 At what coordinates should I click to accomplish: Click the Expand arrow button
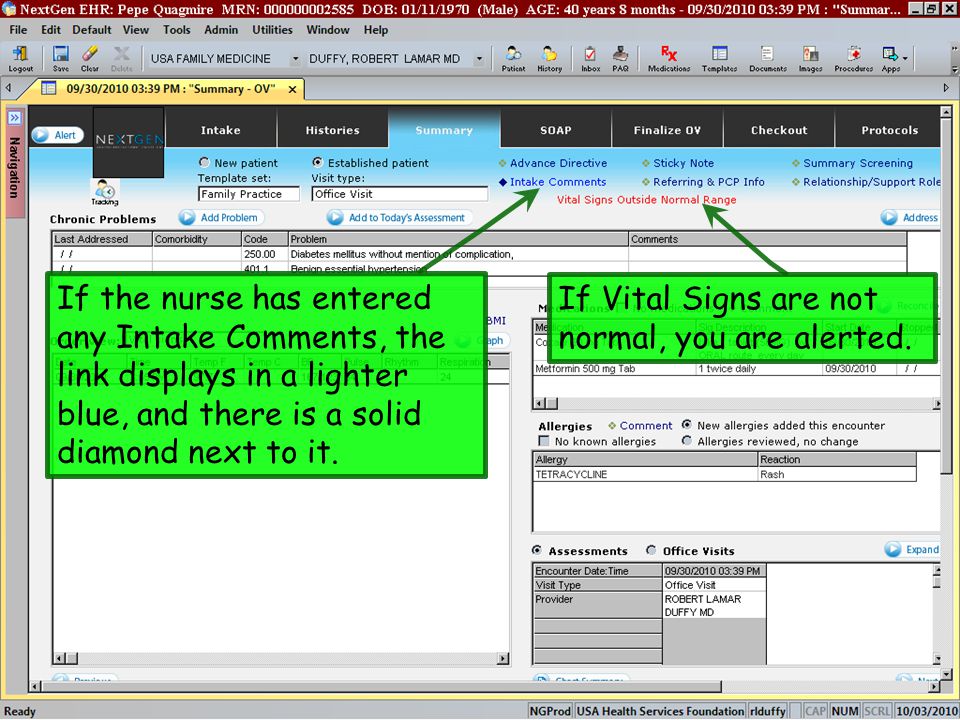[x=912, y=549]
